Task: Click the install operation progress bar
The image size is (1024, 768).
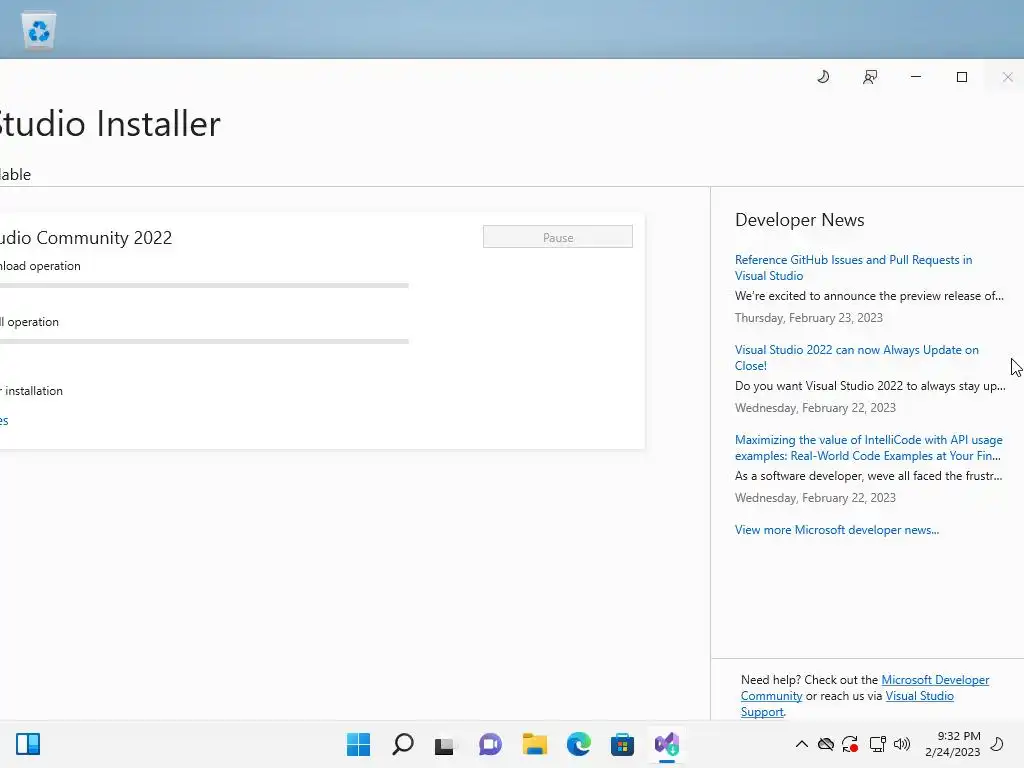Action: click(204, 342)
